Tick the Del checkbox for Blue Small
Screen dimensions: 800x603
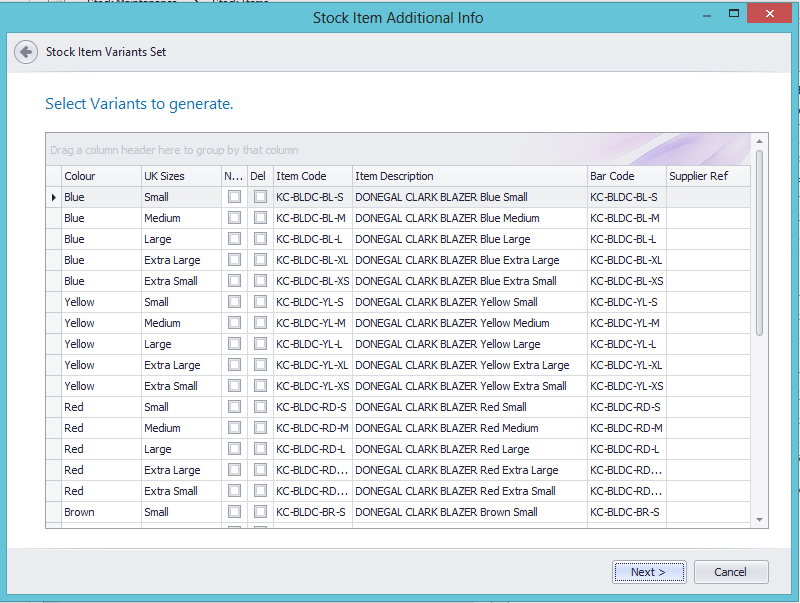tap(260, 197)
